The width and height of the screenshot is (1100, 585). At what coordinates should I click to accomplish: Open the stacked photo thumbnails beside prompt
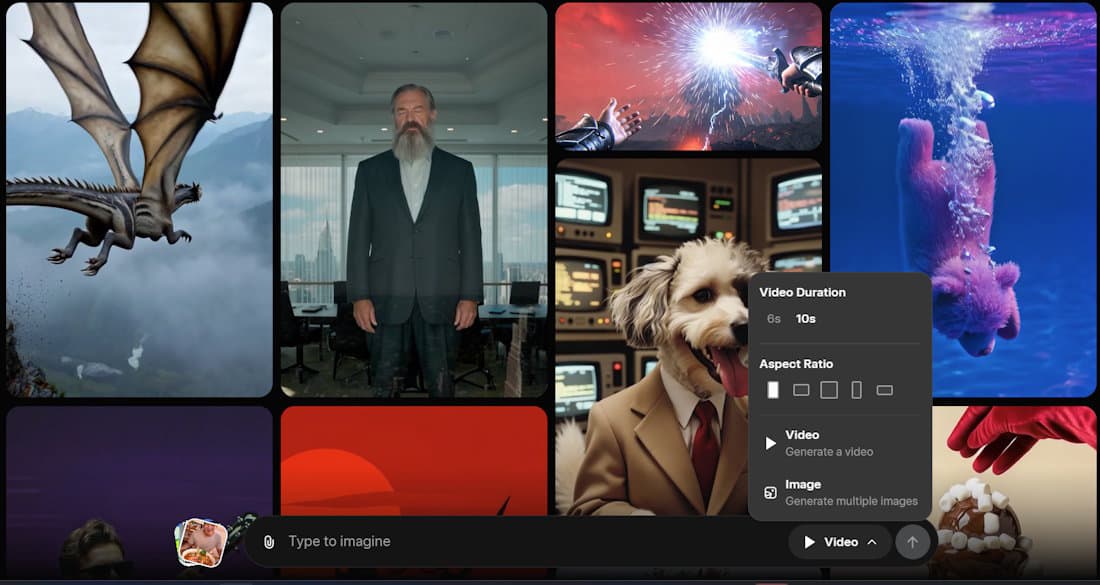click(201, 543)
